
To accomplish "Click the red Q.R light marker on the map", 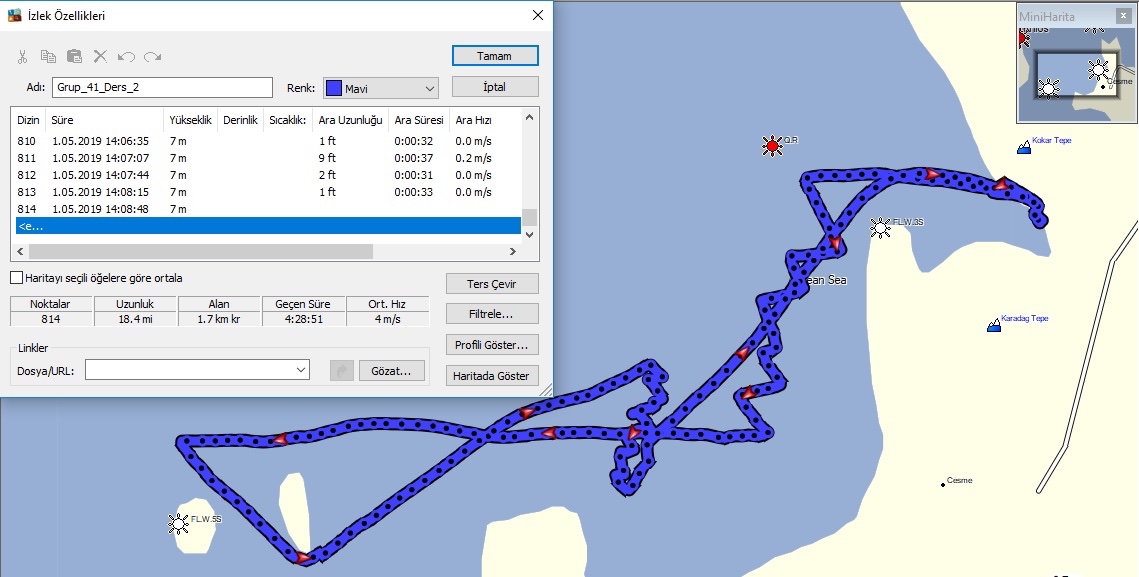I will click(772, 146).
